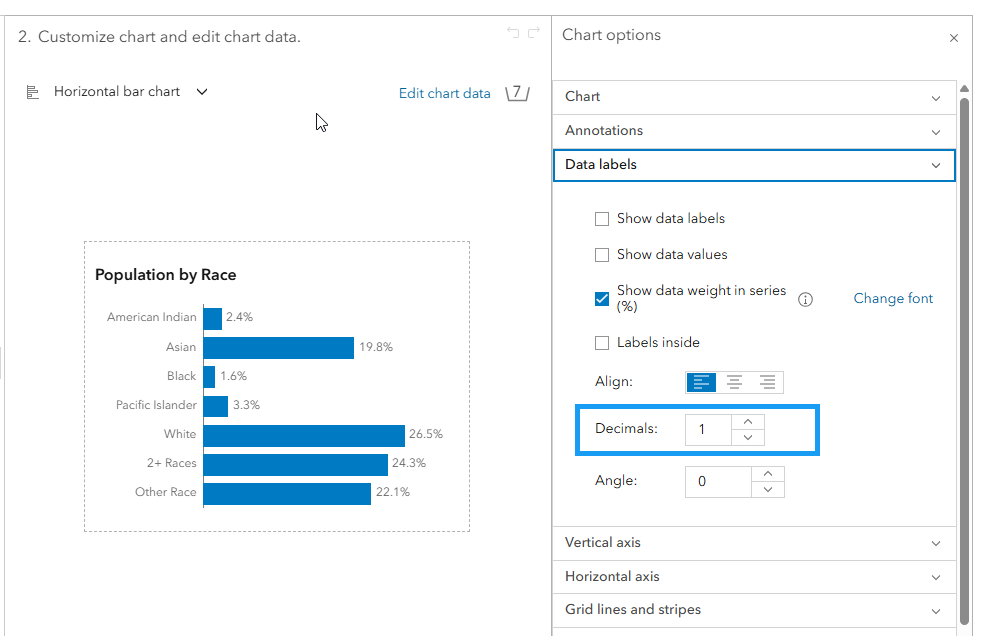The height and width of the screenshot is (636, 985).
Task: Expand the Vertical axis section
Action: (x=754, y=543)
